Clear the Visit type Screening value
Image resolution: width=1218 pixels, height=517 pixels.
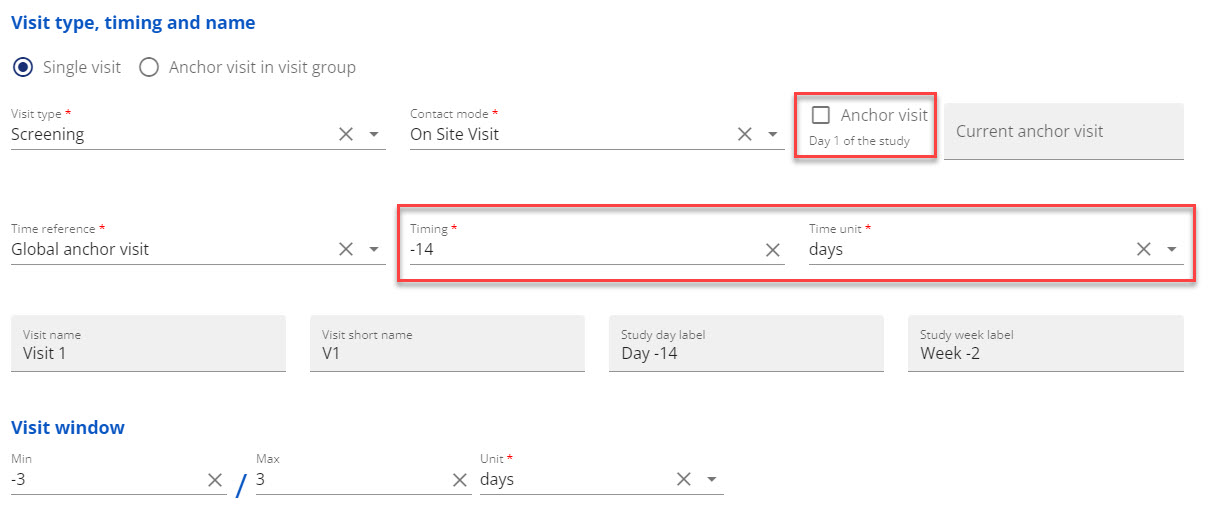pyautogui.click(x=346, y=134)
